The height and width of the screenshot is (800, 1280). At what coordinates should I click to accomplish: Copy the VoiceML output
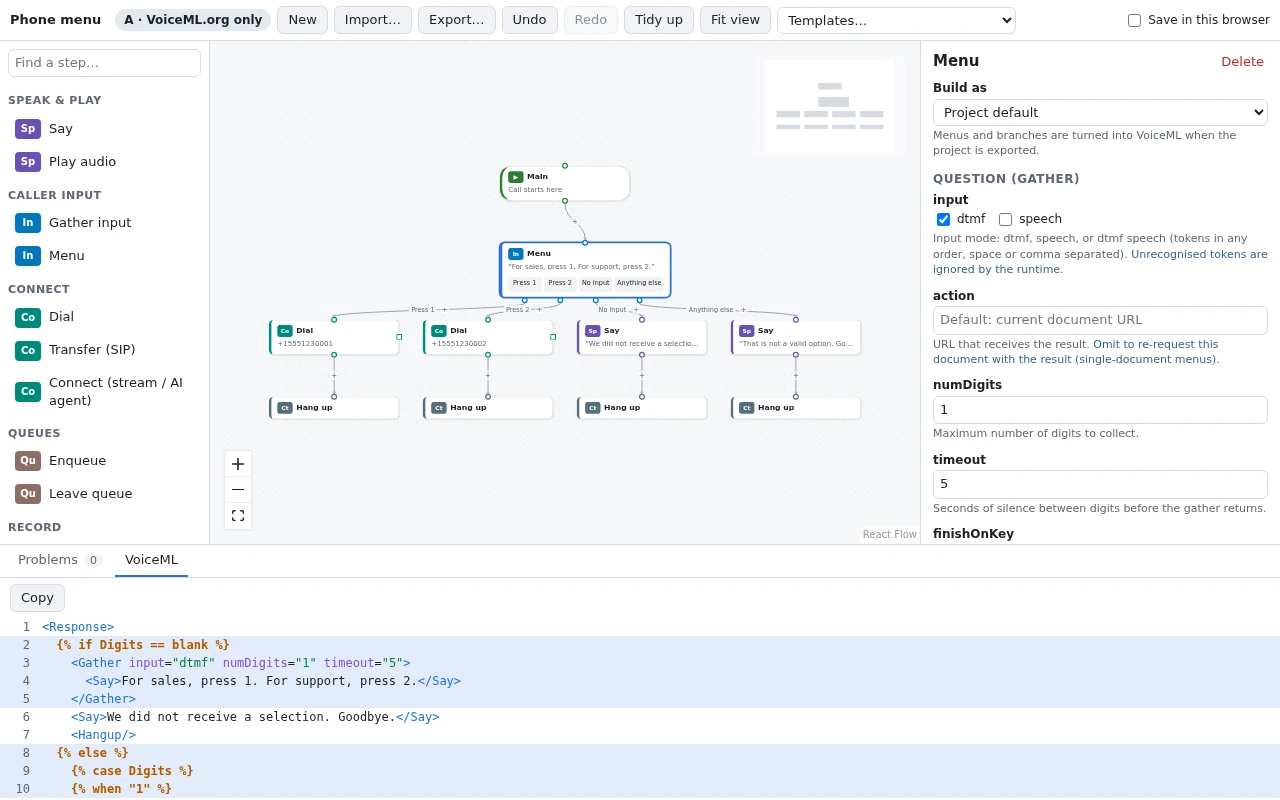click(37, 598)
